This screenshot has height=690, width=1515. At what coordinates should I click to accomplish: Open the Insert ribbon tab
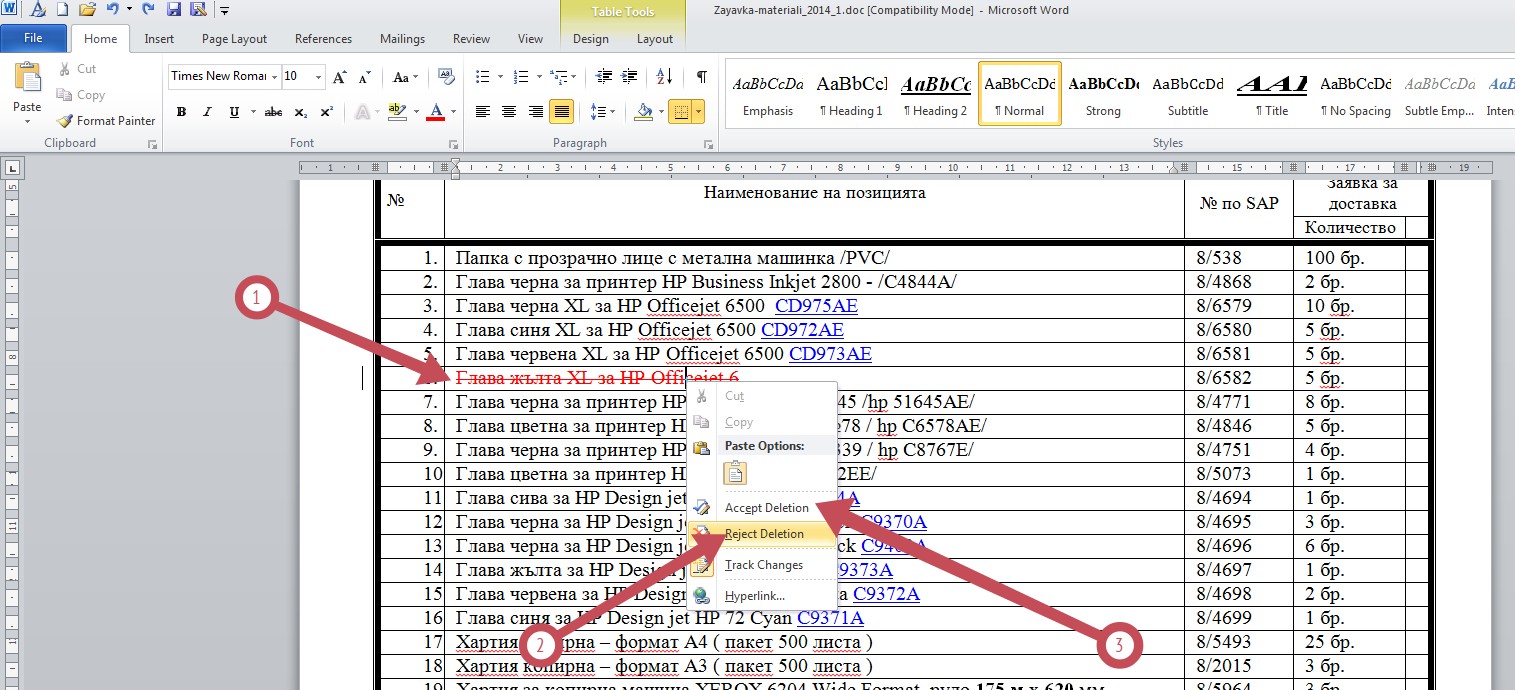(x=159, y=39)
